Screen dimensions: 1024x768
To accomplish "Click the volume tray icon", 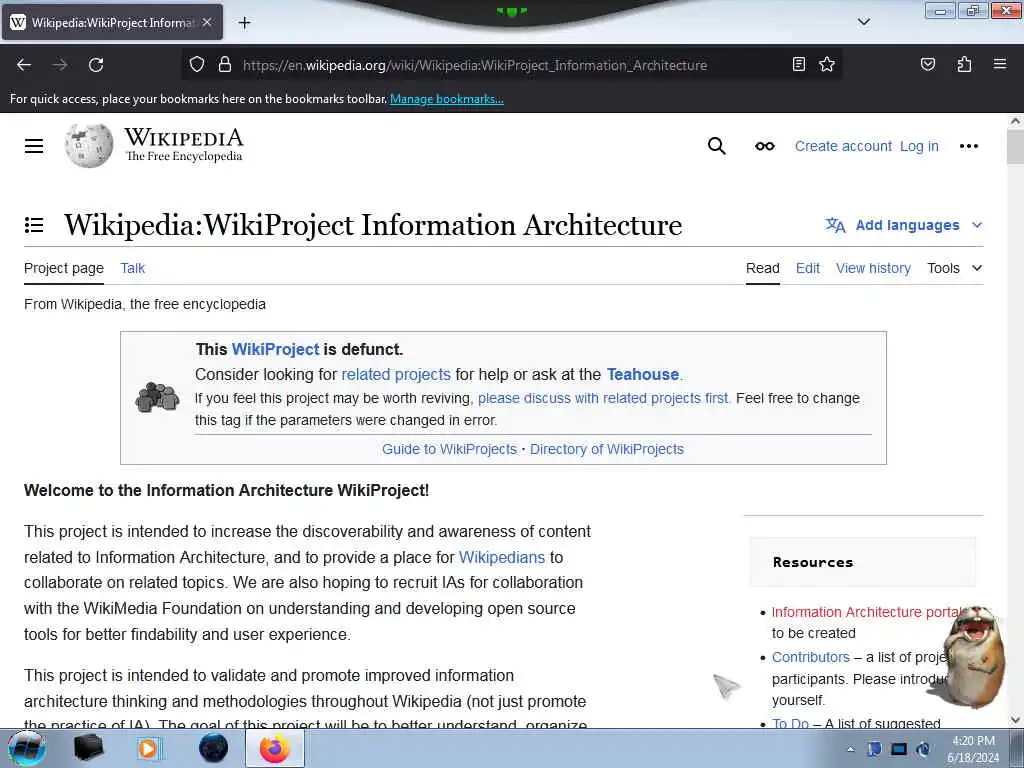I will pyautogui.click(x=923, y=750).
